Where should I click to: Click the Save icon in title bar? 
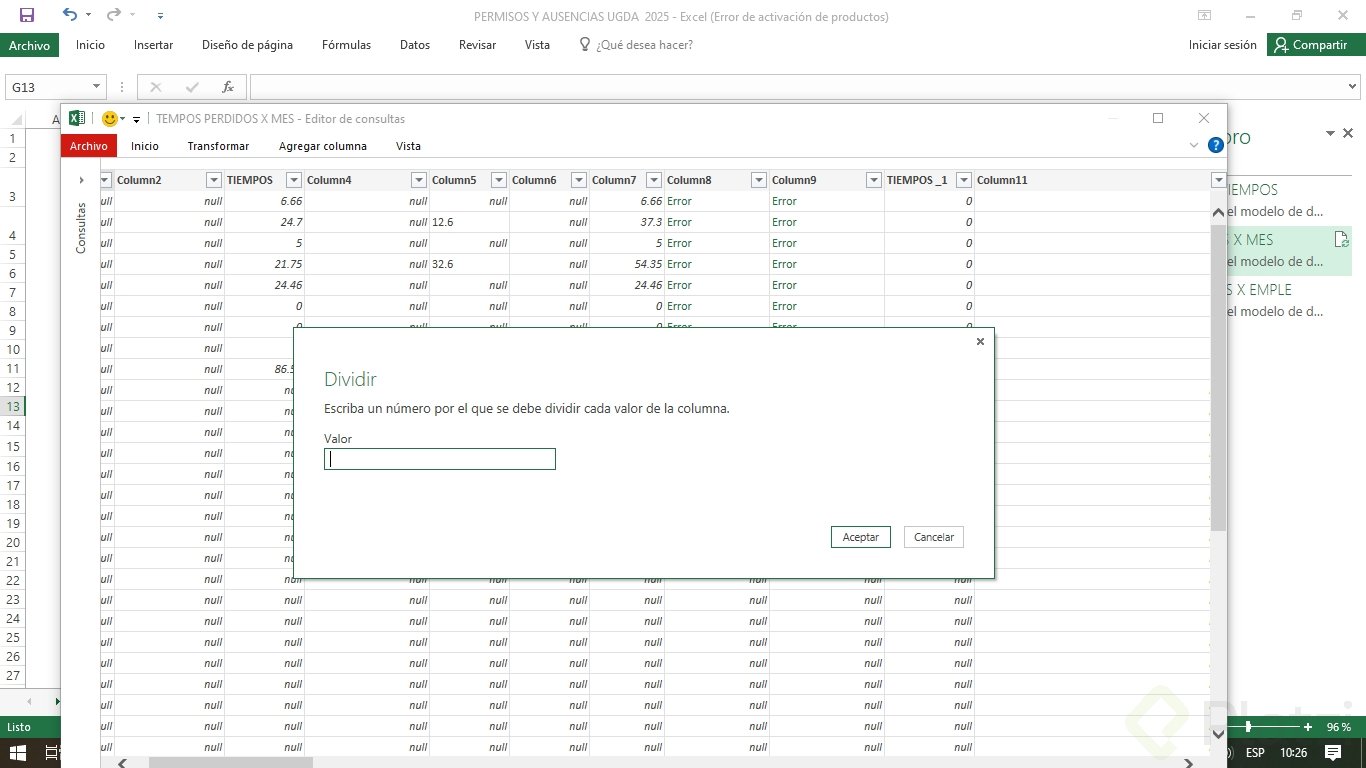point(27,15)
